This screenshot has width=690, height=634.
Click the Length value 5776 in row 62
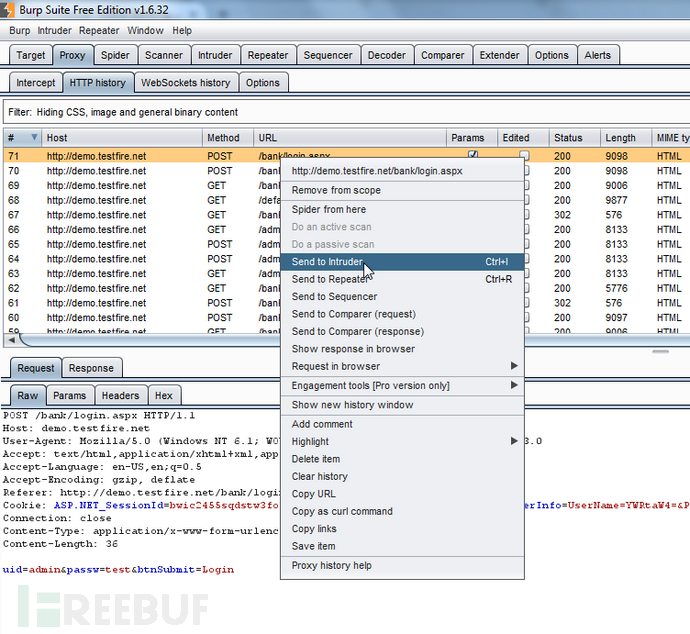616,288
